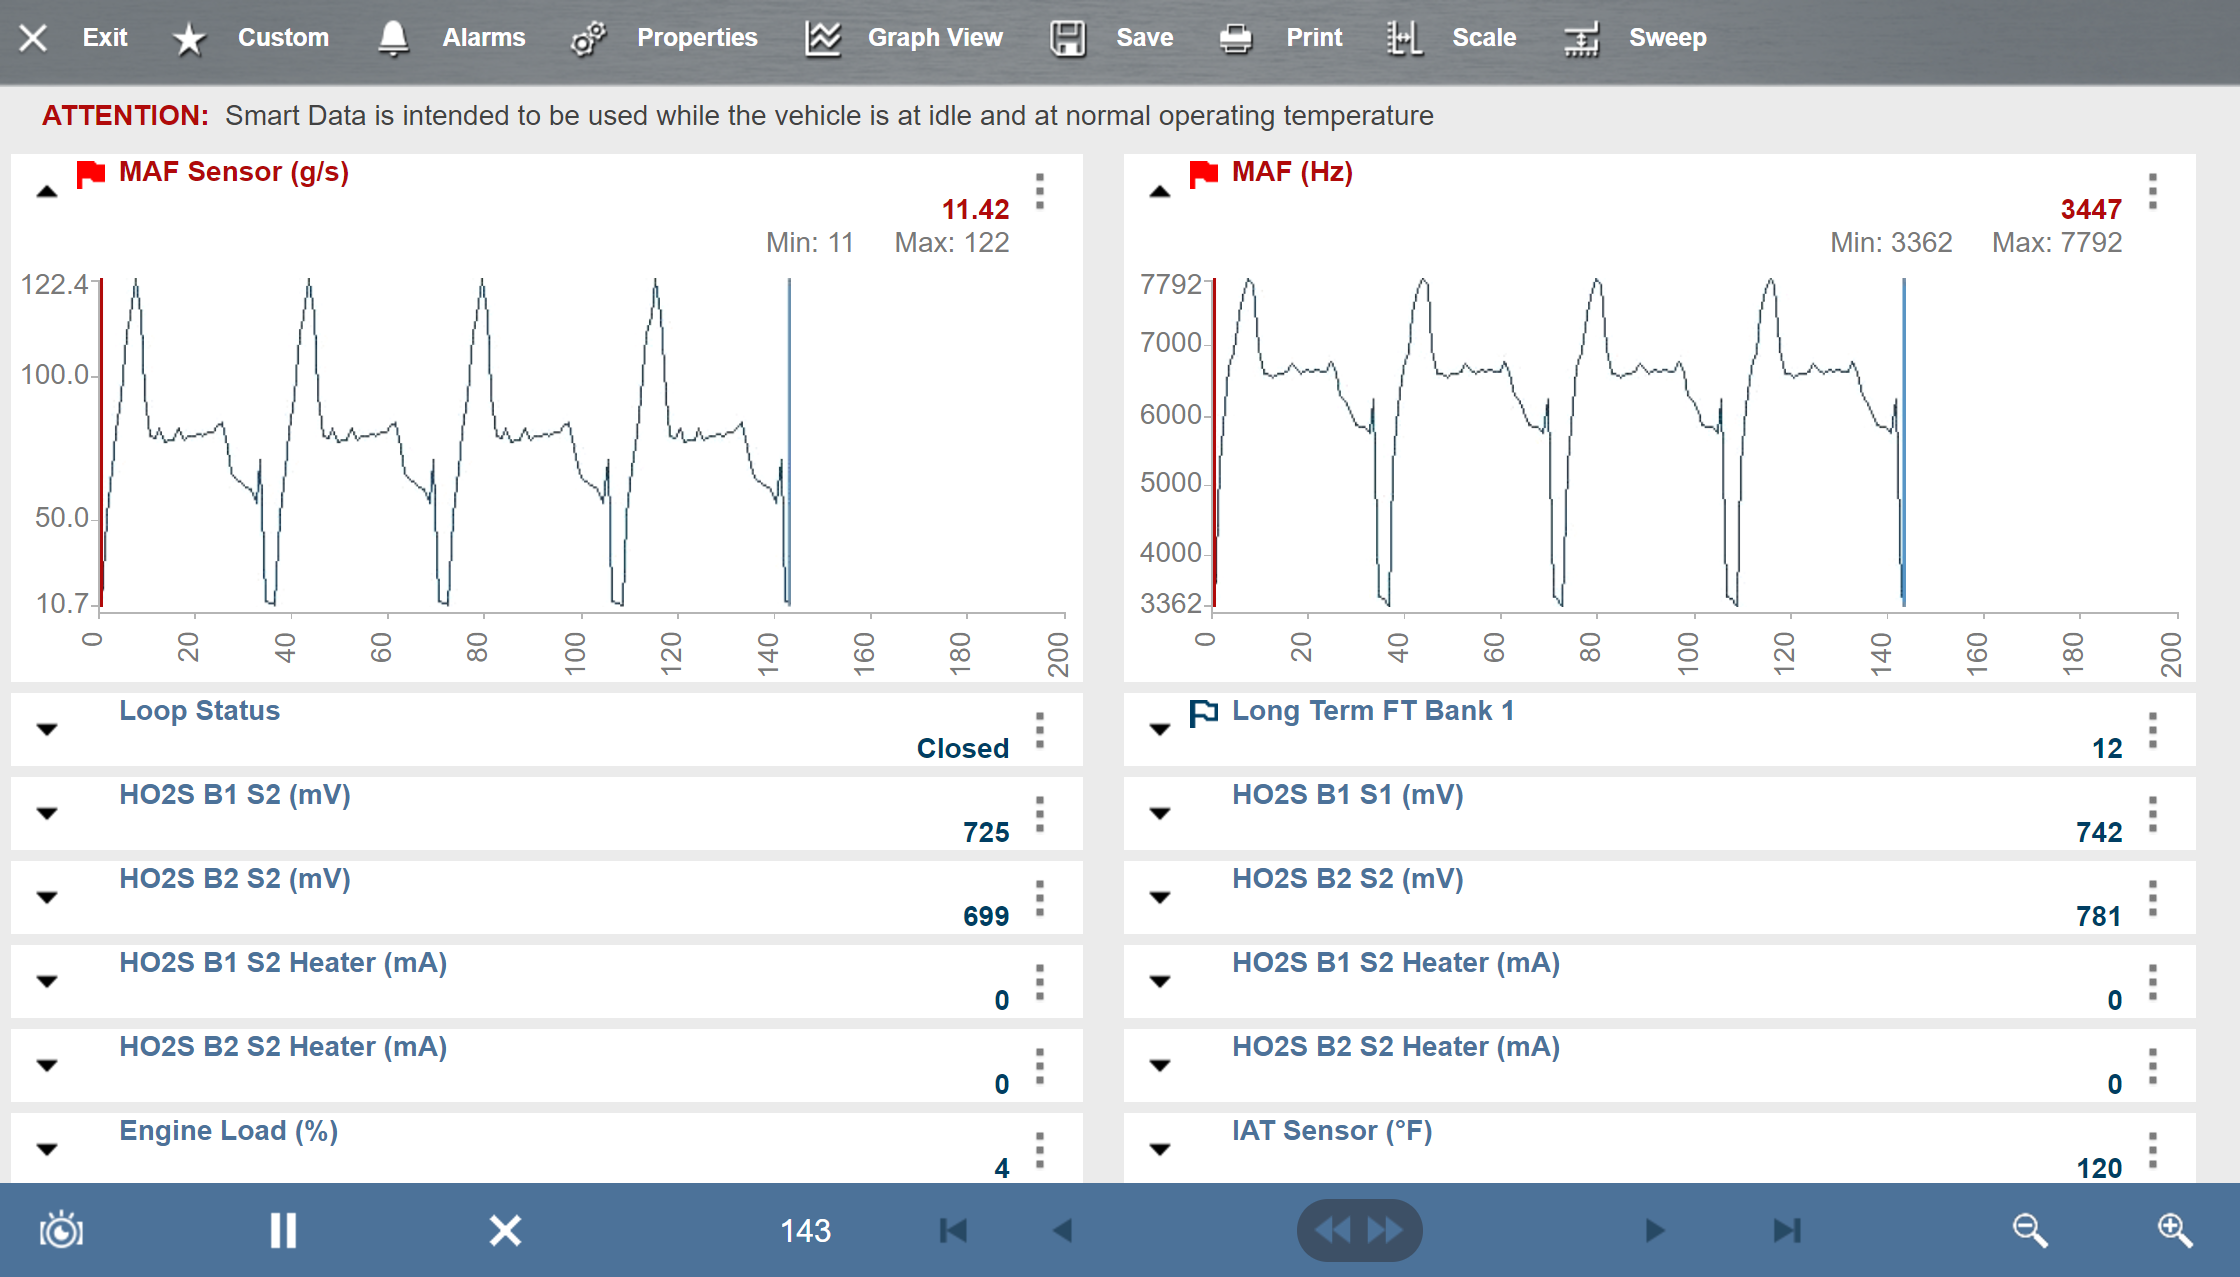Expand the Loop Status parameter graph
Image resolution: width=2240 pixels, height=1277 pixels.
tap(47, 729)
